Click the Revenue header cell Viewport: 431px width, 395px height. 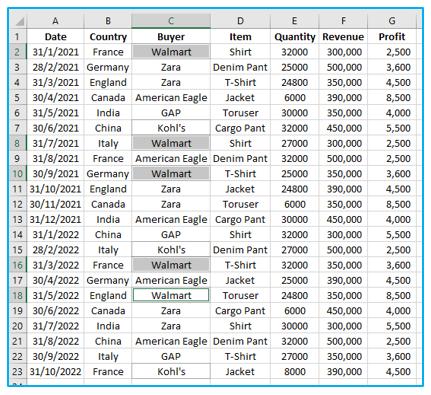tap(343, 37)
